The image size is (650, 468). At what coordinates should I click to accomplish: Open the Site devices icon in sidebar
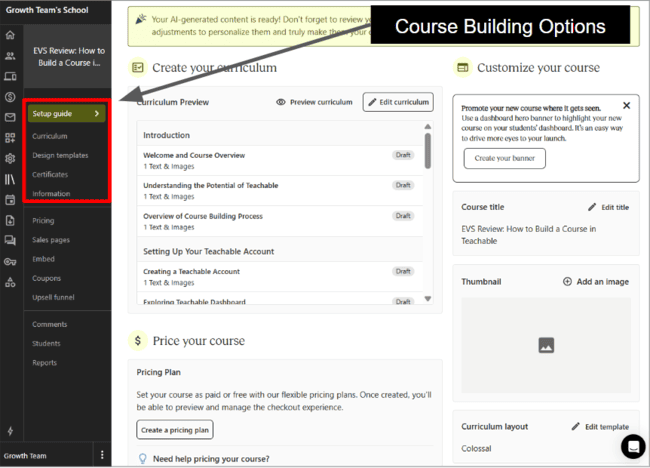click(10, 76)
